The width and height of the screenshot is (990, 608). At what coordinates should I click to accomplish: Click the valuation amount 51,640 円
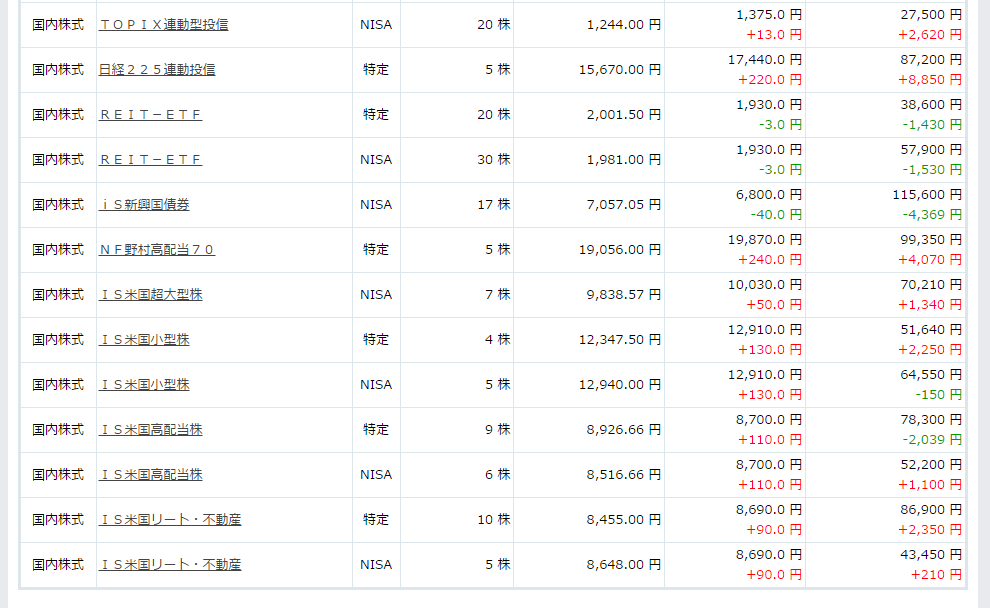pos(931,330)
